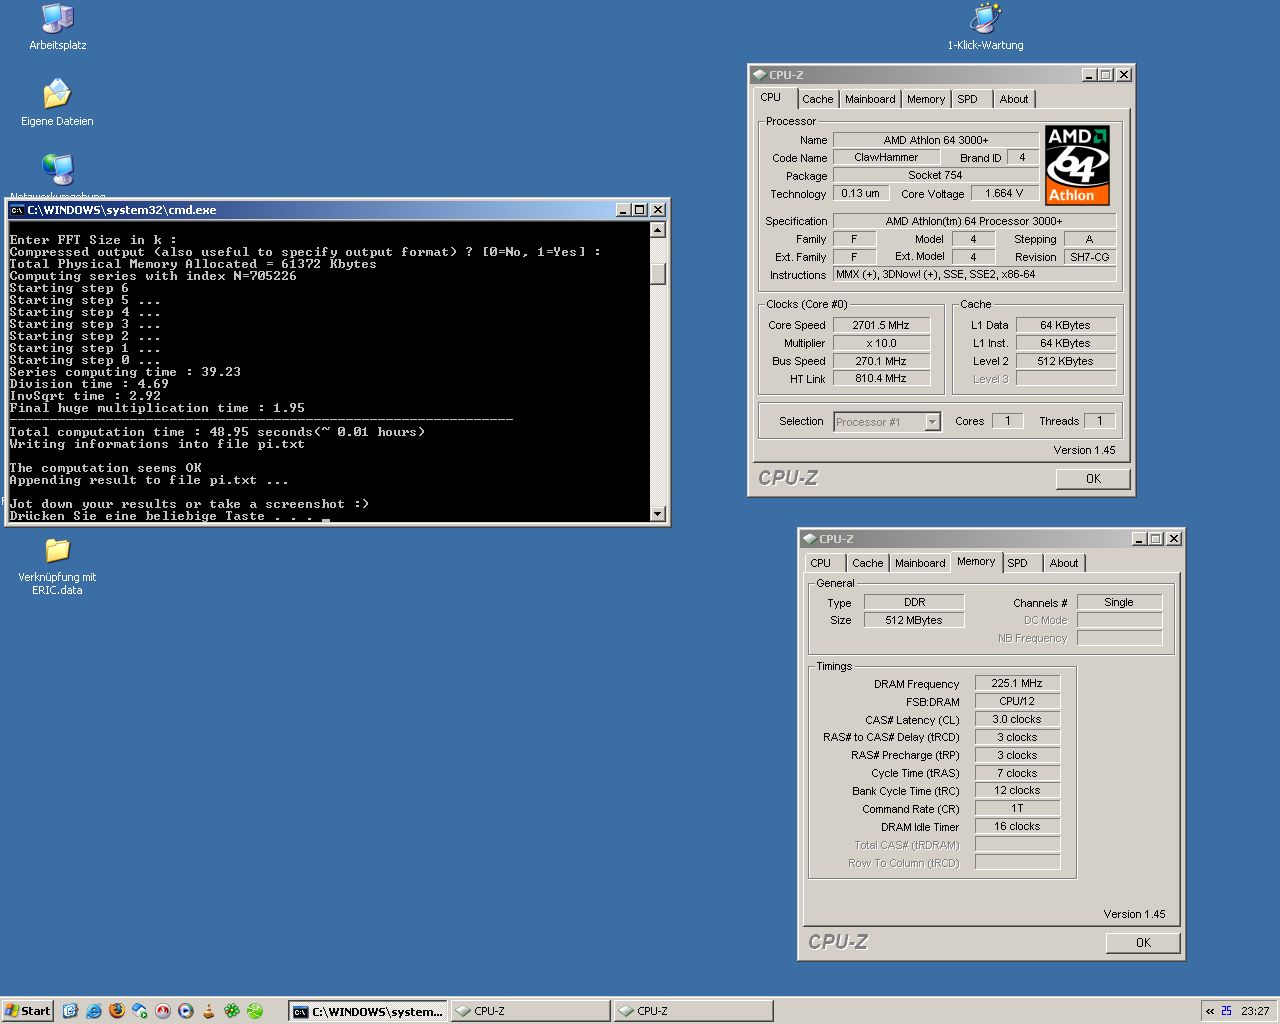Click the Multiplier value x 10.0
The image size is (1280, 1024).
point(881,343)
